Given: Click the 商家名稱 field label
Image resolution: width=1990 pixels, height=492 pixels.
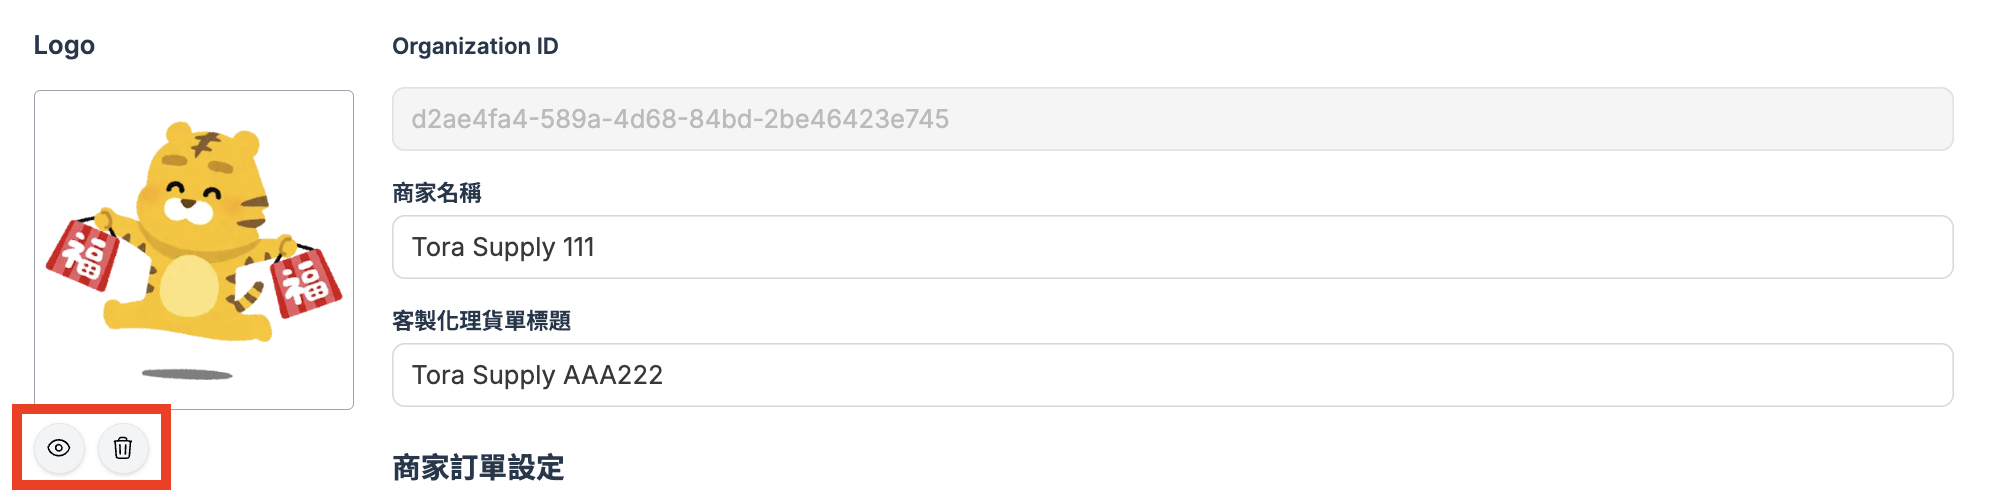Looking at the screenshot, I should coord(437,193).
